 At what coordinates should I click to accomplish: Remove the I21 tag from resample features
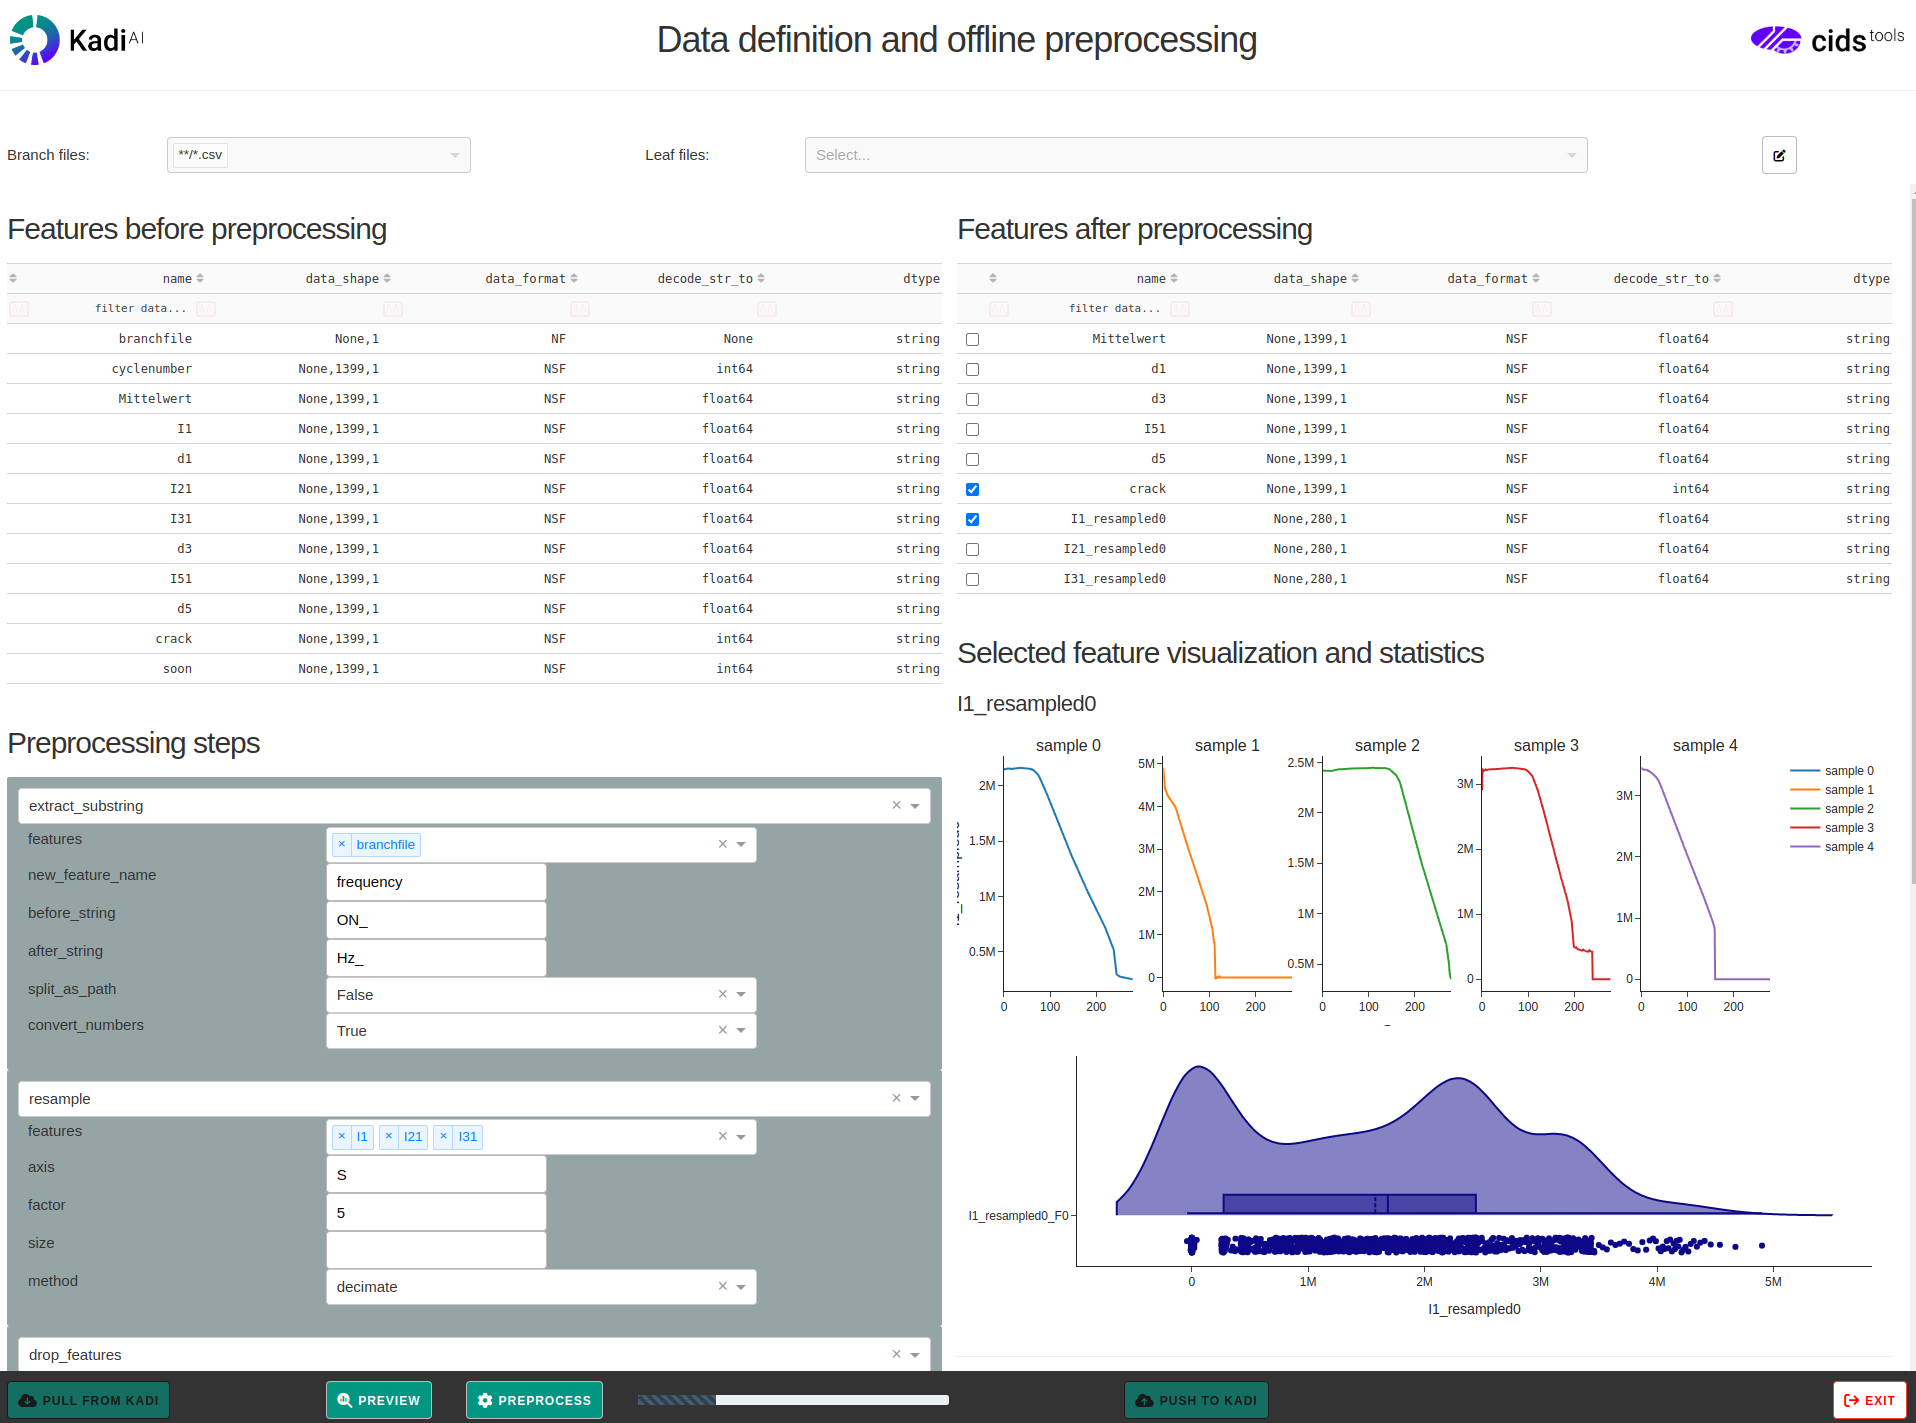(389, 1137)
